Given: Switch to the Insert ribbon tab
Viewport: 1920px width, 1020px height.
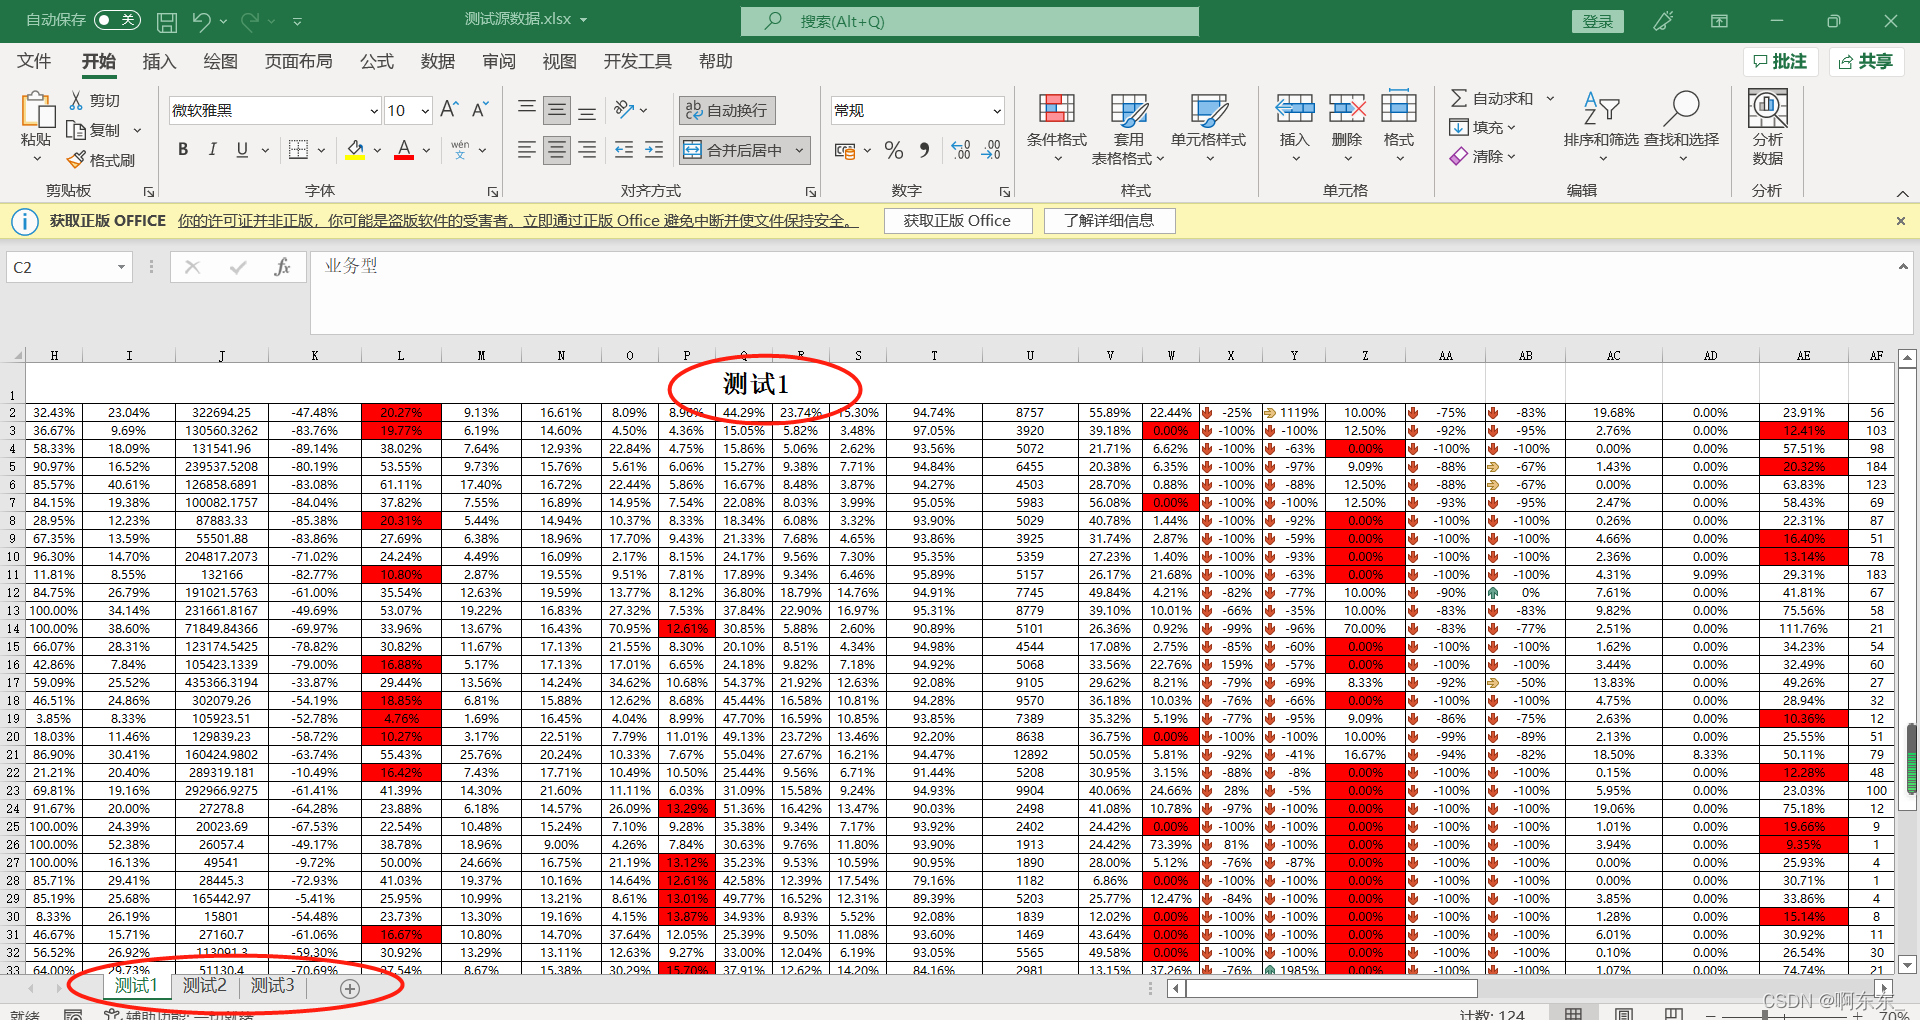Looking at the screenshot, I should (159, 62).
